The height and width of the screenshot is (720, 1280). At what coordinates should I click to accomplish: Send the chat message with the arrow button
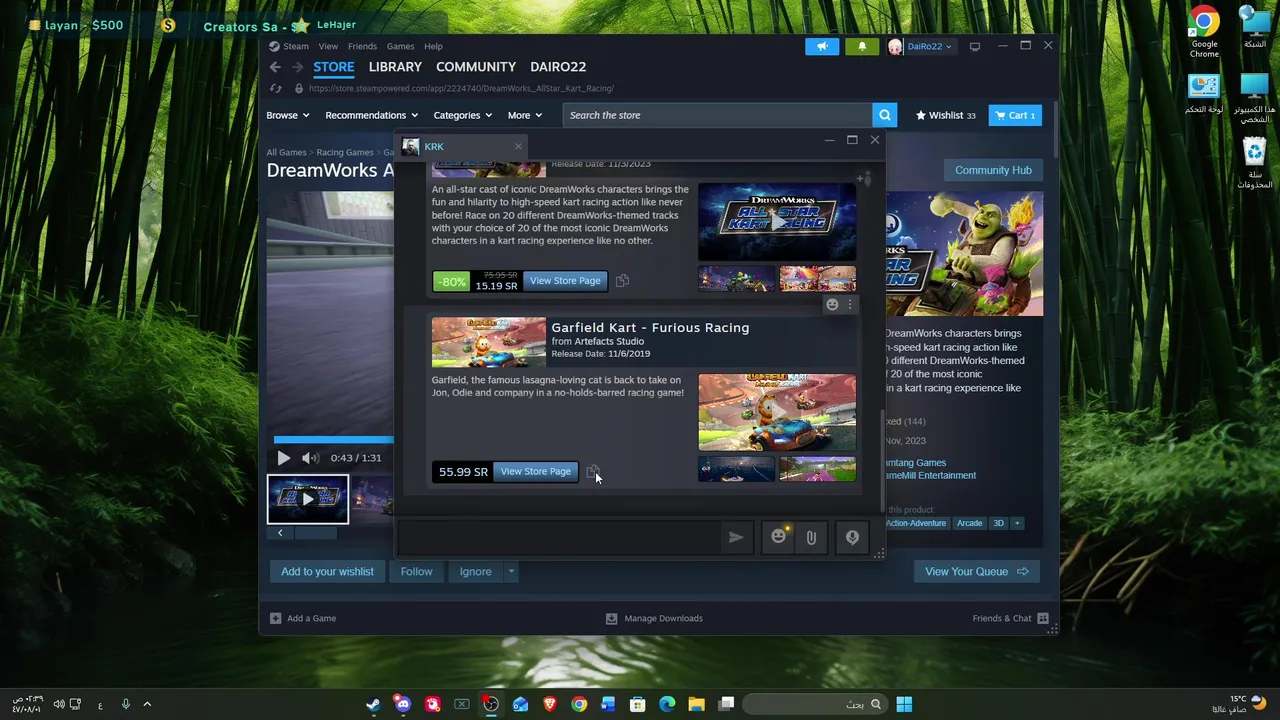point(736,537)
